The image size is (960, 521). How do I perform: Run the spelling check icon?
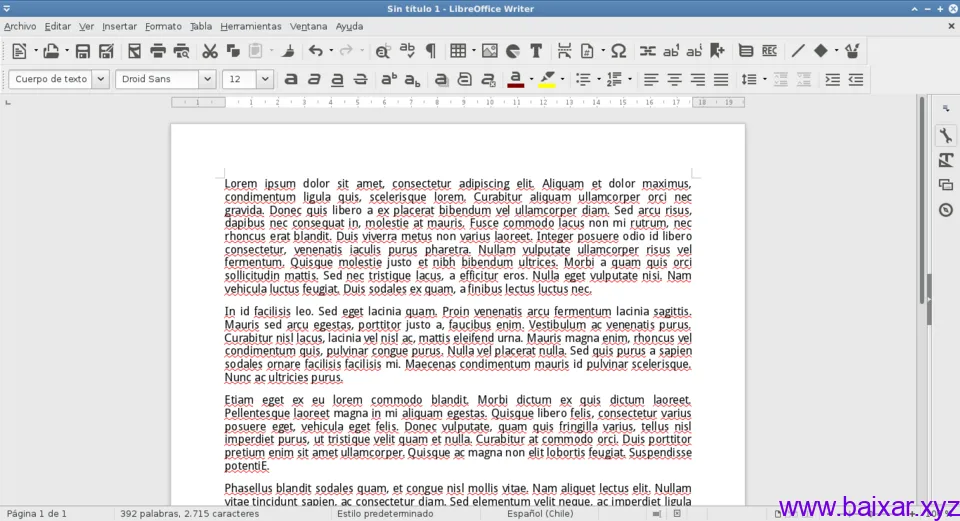[407, 51]
